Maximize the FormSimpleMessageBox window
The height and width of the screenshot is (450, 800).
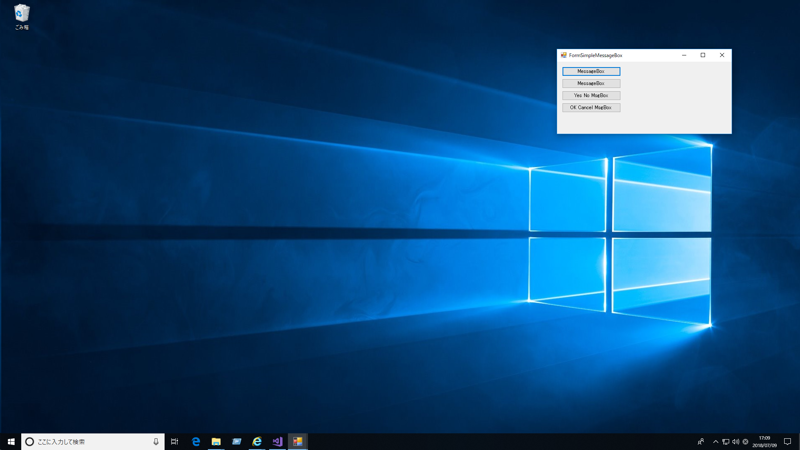(703, 55)
